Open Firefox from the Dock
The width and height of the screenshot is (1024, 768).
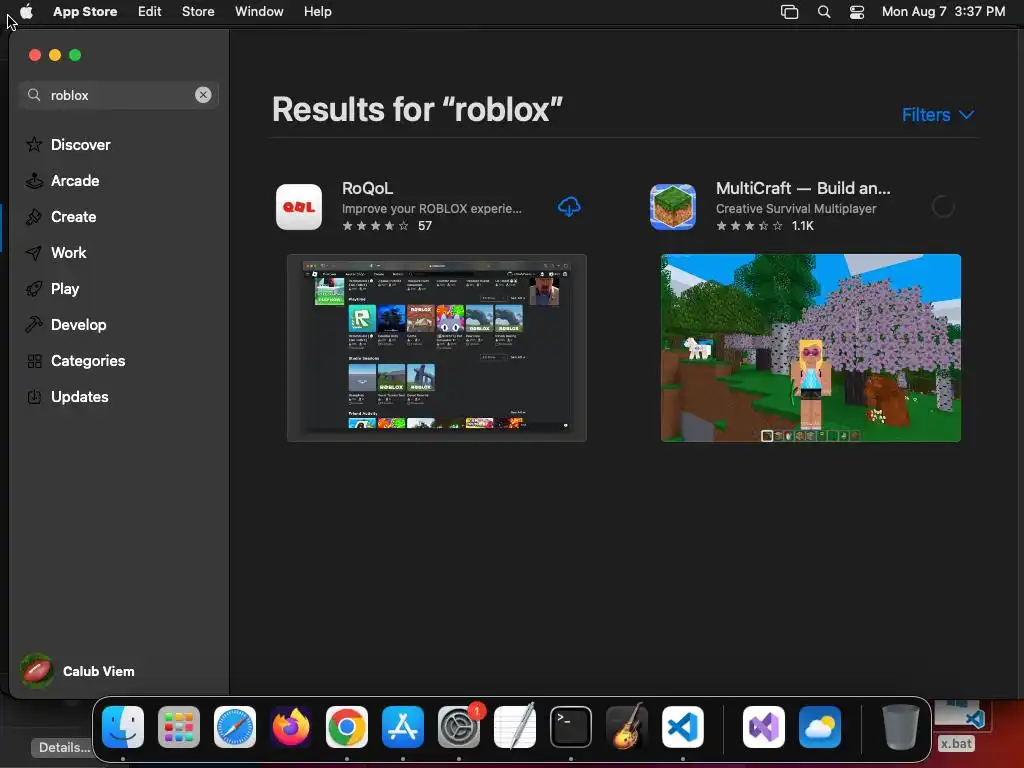pyautogui.click(x=291, y=727)
